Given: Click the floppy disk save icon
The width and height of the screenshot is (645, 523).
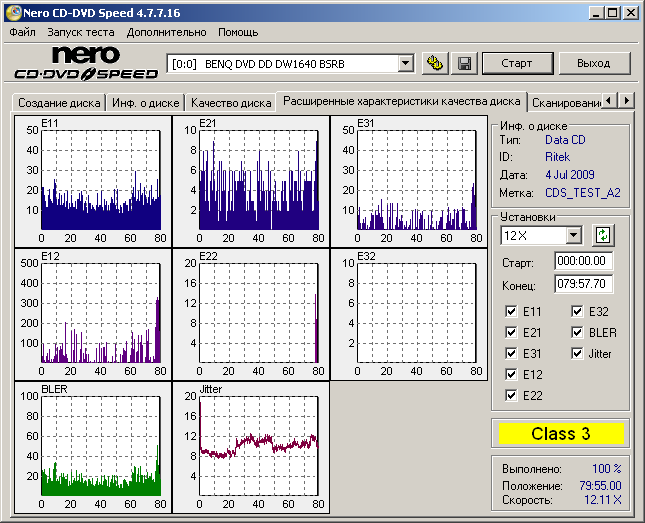Looking at the screenshot, I should coord(464,63).
